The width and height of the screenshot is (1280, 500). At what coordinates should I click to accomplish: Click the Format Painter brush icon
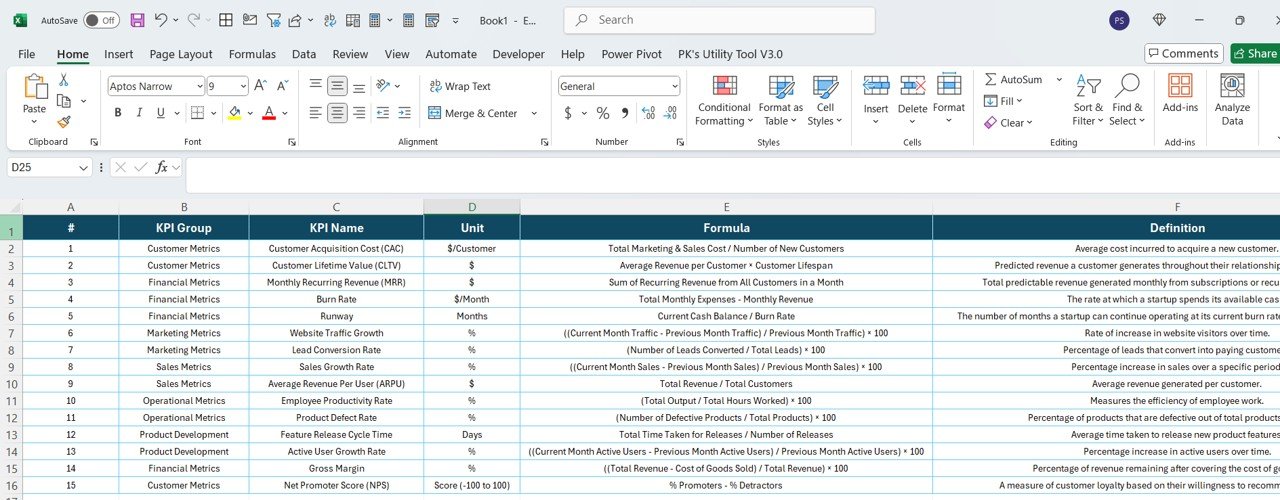point(64,122)
